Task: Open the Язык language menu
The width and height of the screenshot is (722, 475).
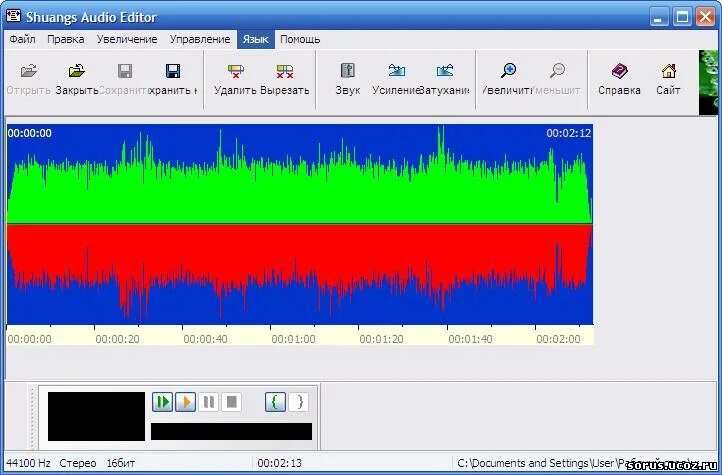Action: tap(256, 40)
